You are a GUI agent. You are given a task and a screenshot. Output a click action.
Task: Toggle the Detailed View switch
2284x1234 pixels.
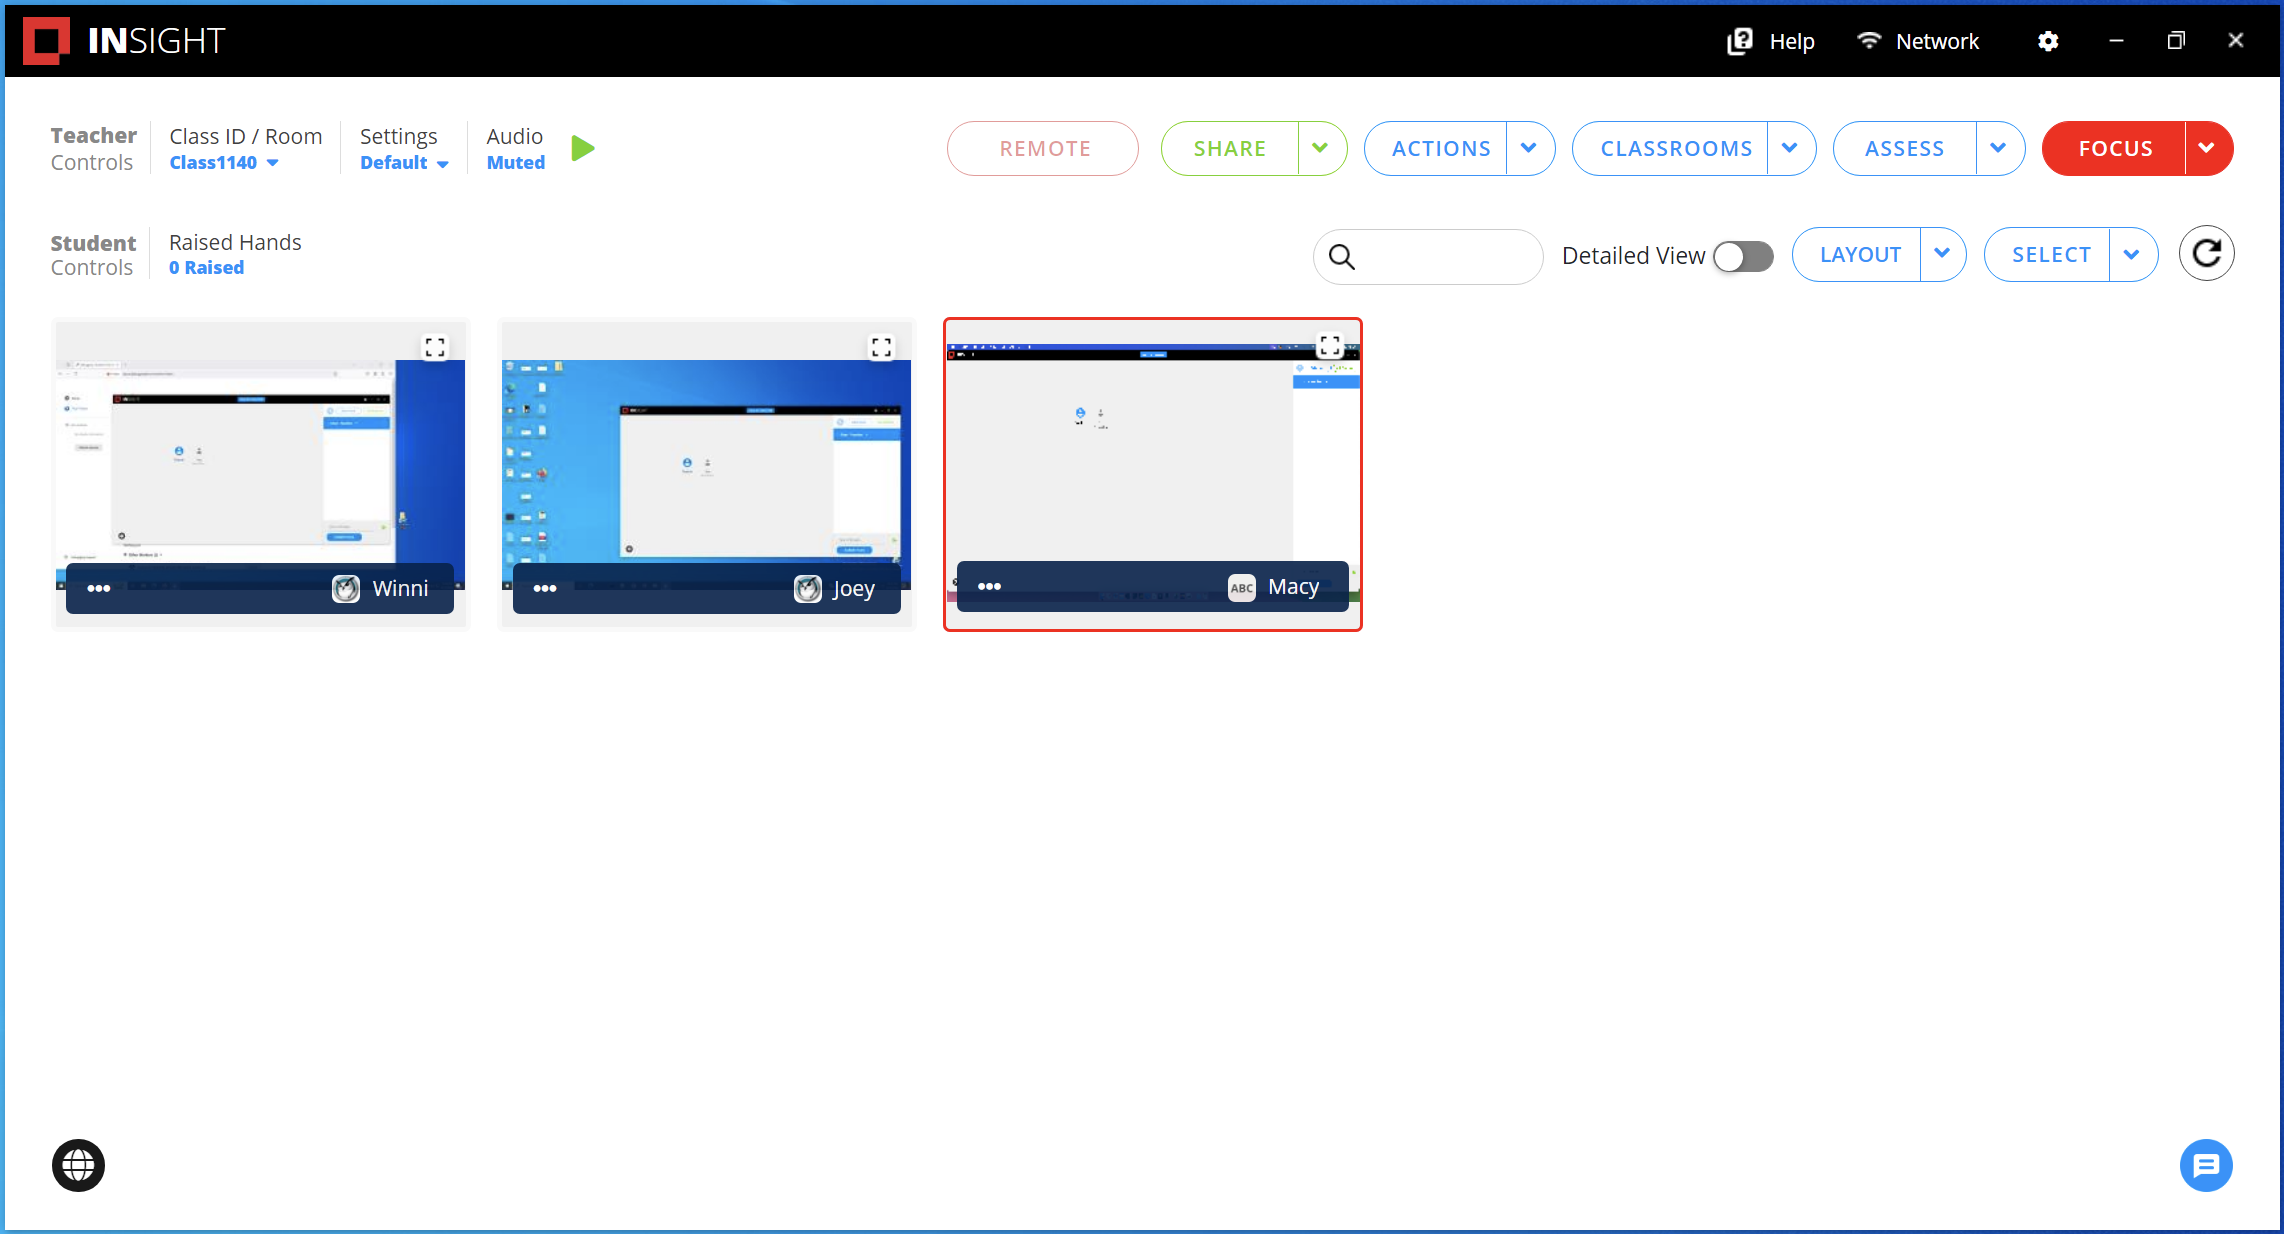coord(1743,256)
